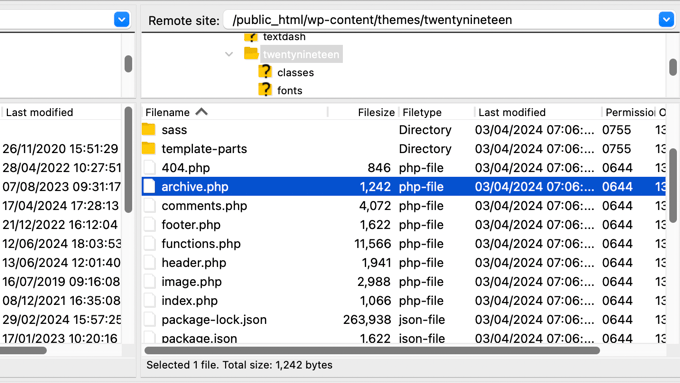This screenshot has width=680, height=383.
Task: Click the index.php file icon
Action: [150, 301]
